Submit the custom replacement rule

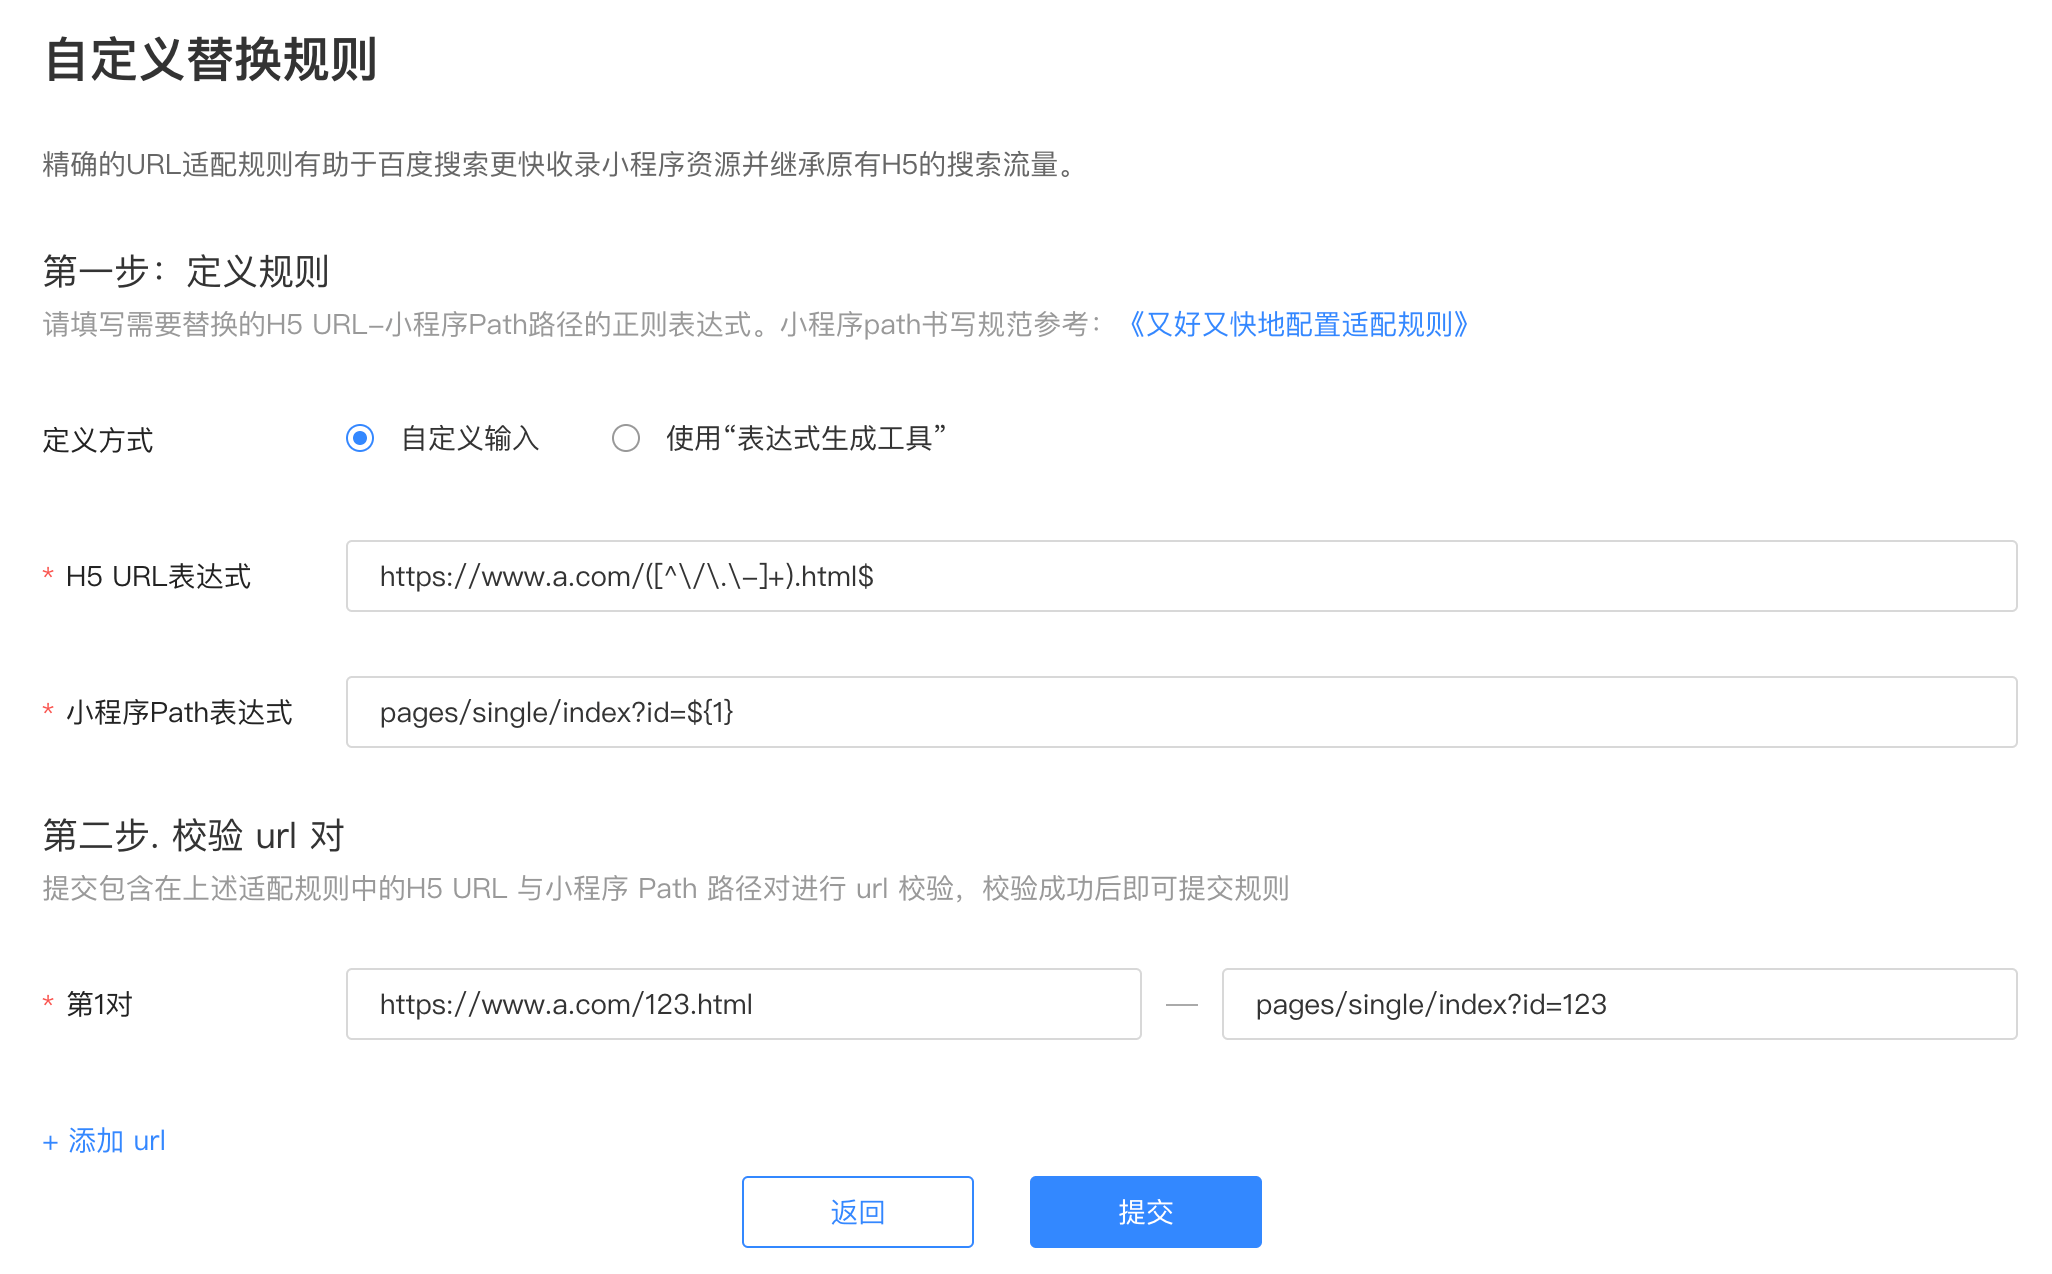pos(1145,1211)
